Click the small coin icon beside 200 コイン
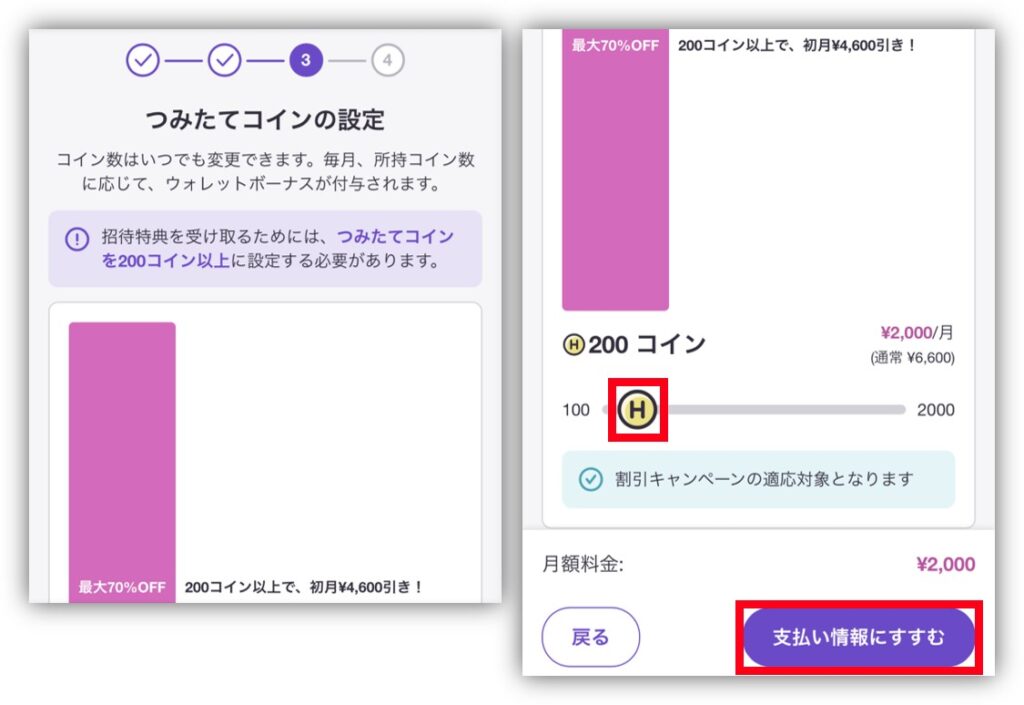This screenshot has height=705, width=1024. (573, 346)
